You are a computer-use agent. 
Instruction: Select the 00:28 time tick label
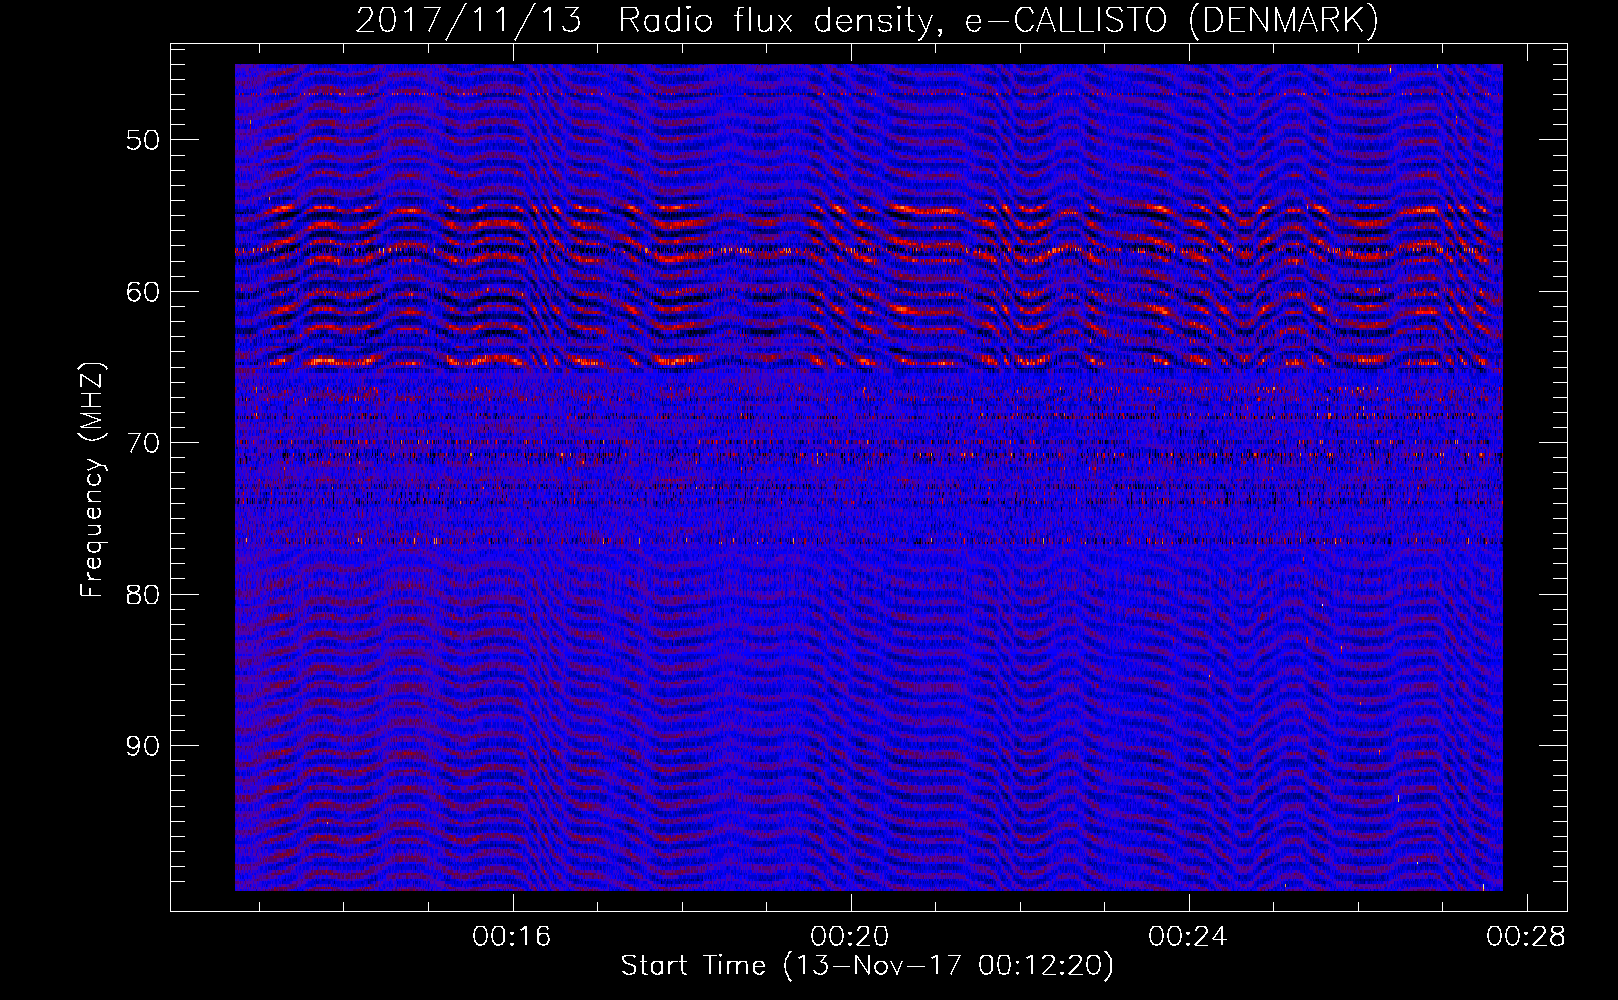[x=1526, y=936]
